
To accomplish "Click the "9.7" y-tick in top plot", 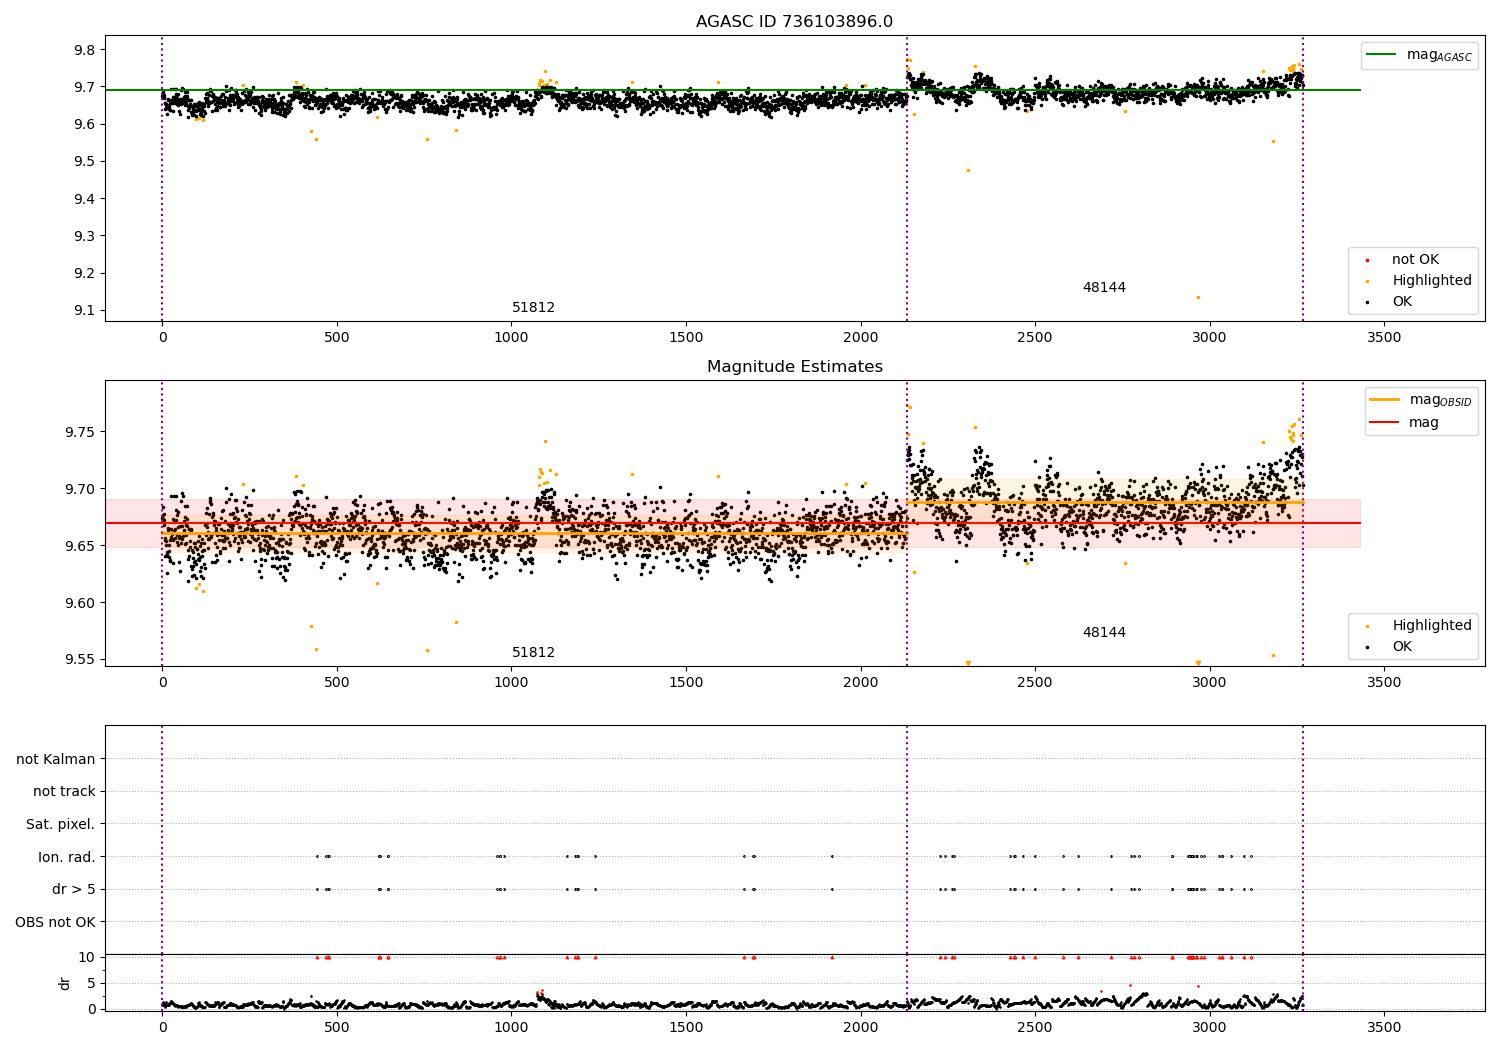I will coord(84,88).
